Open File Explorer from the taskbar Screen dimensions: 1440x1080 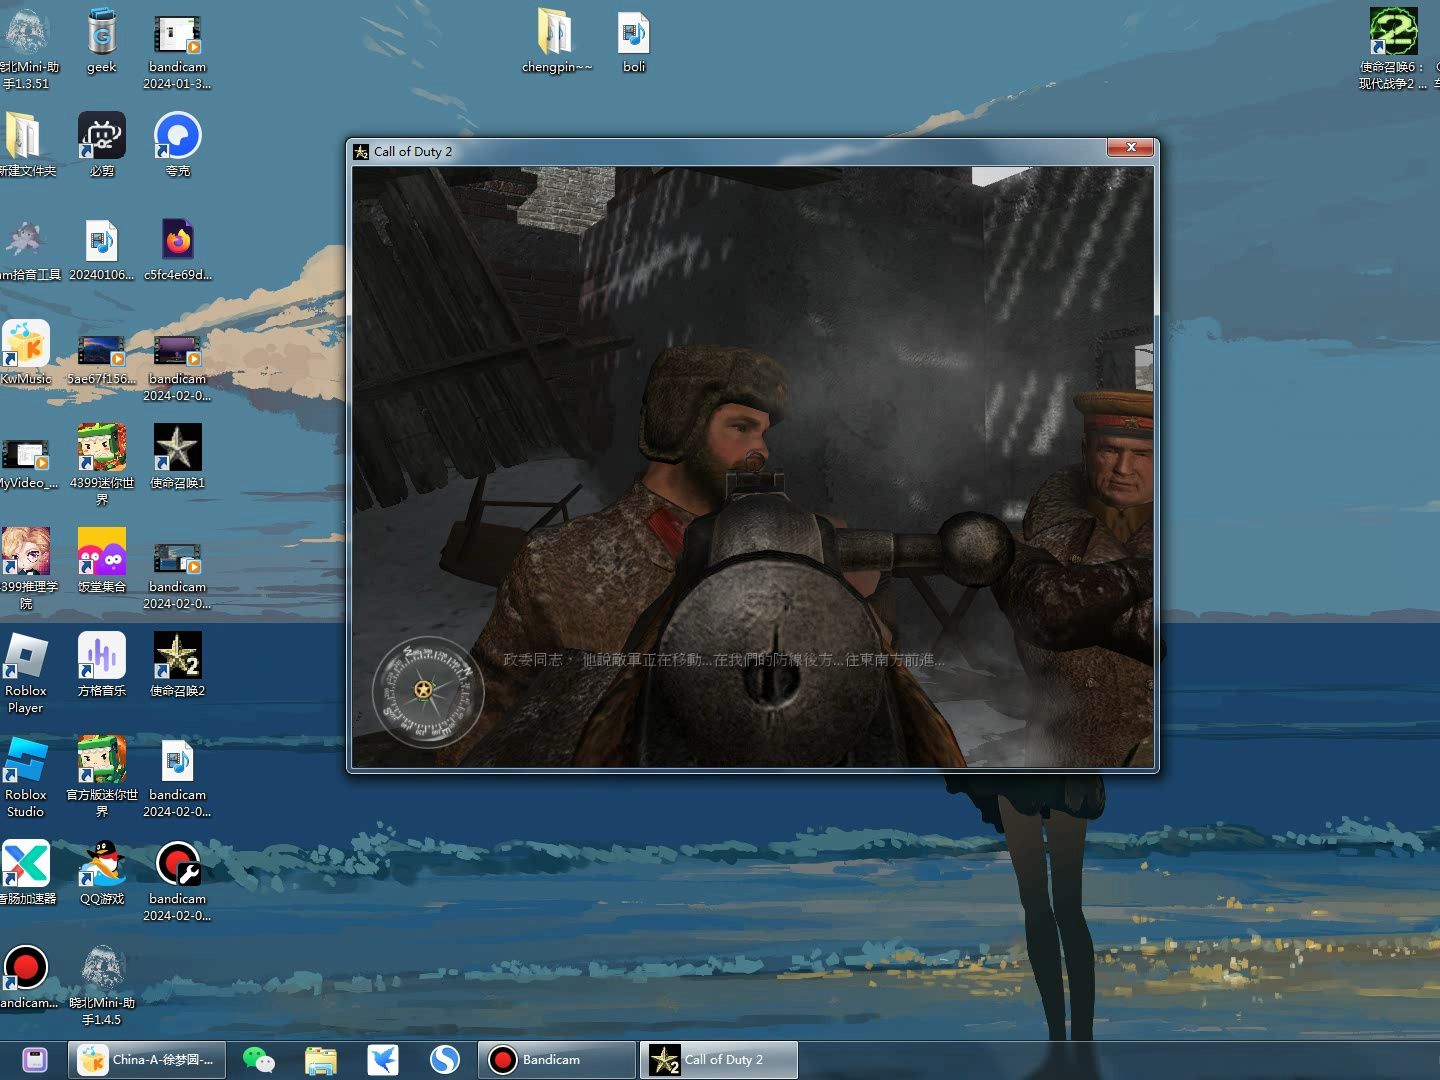tap(320, 1060)
